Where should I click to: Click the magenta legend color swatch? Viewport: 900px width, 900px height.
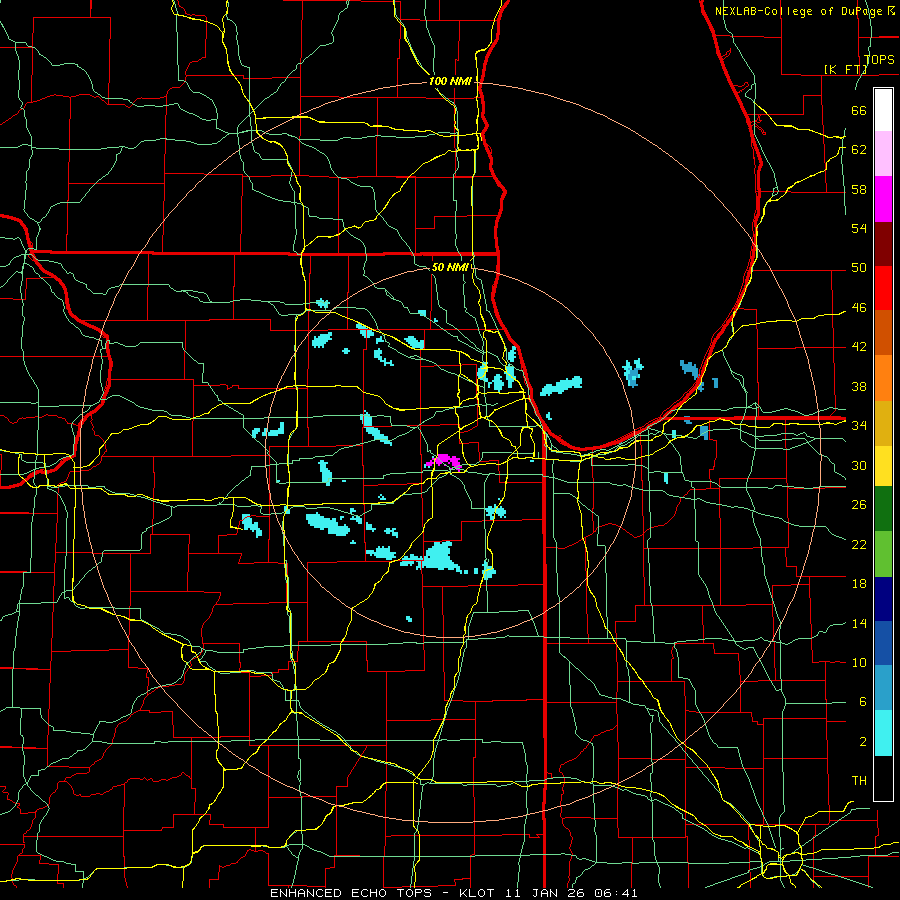[883, 199]
